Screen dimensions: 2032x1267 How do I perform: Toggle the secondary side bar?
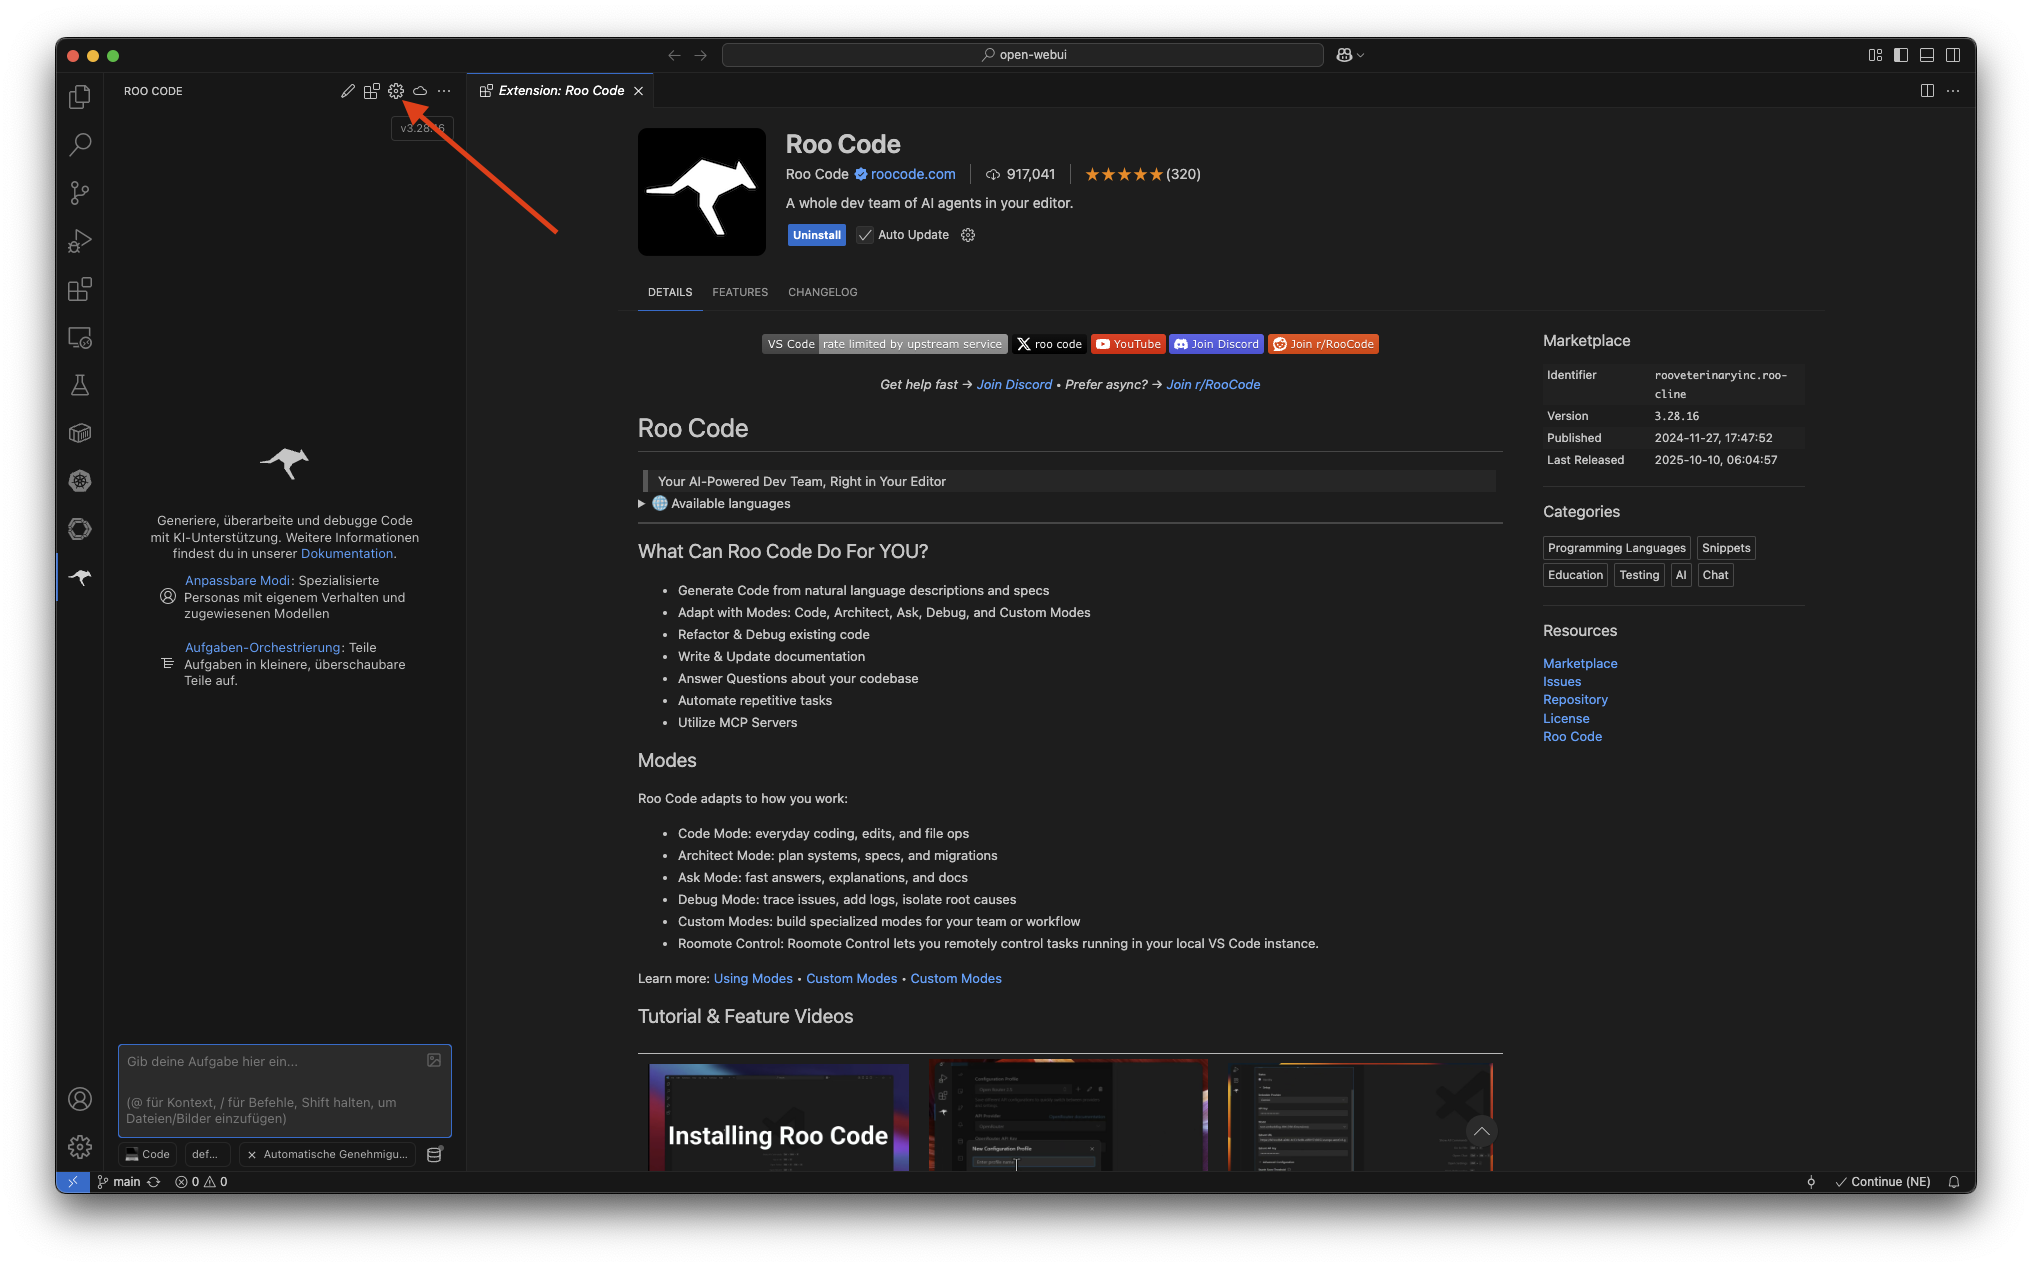click(1953, 55)
